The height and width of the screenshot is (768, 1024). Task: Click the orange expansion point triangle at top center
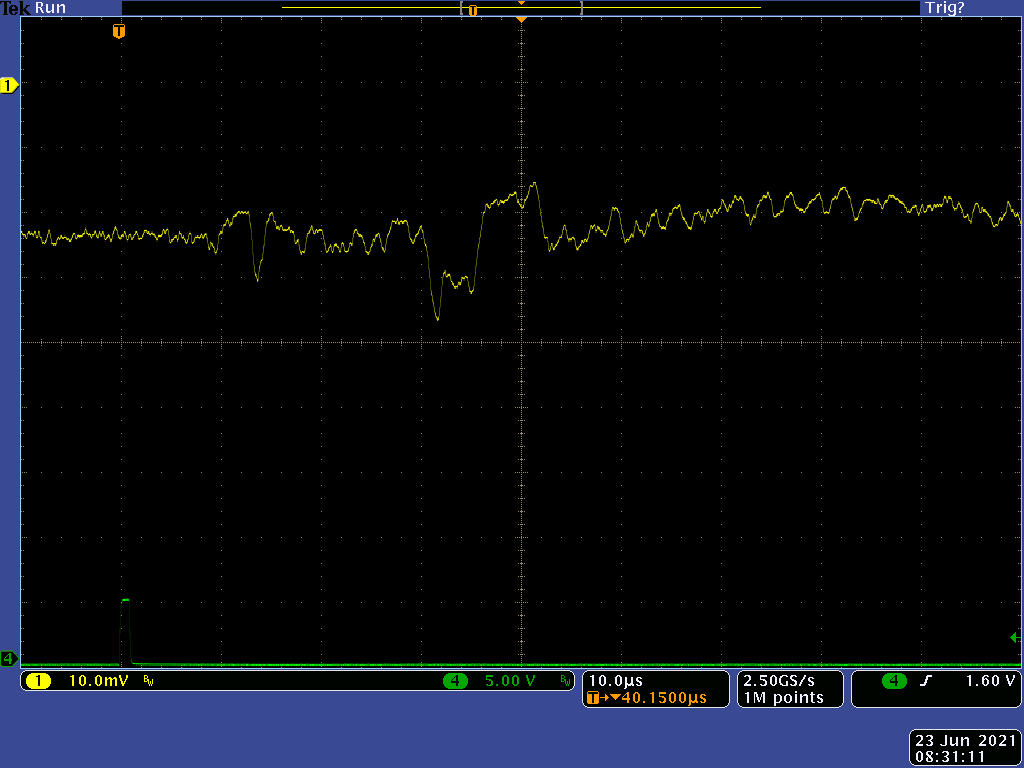coord(520,19)
